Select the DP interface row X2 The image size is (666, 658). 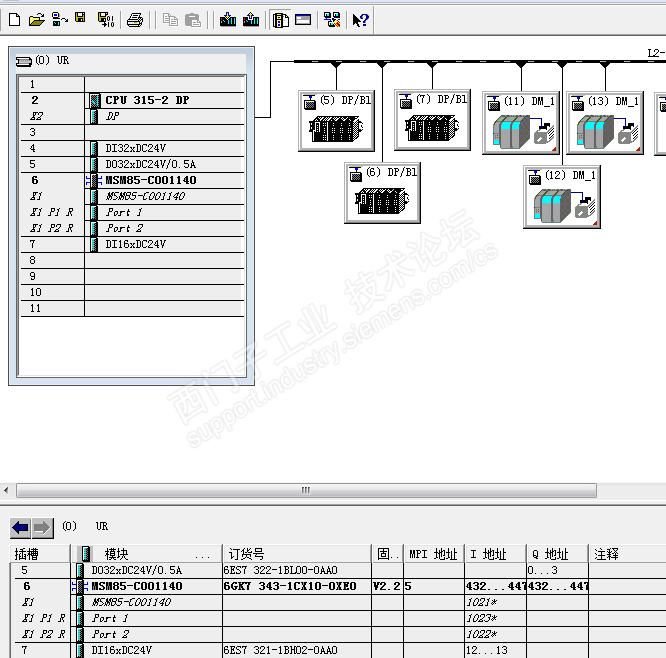132,116
